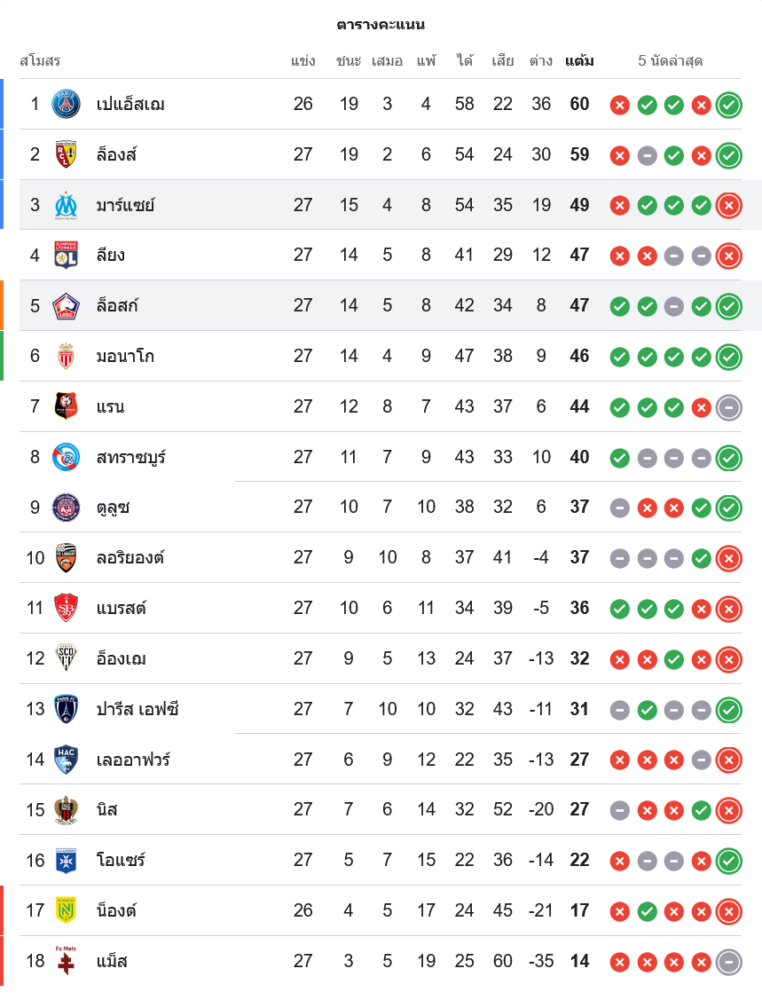Open the ลอริยองต์ team link
This screenshot has width=762, height=1000.
click(130, 557)
